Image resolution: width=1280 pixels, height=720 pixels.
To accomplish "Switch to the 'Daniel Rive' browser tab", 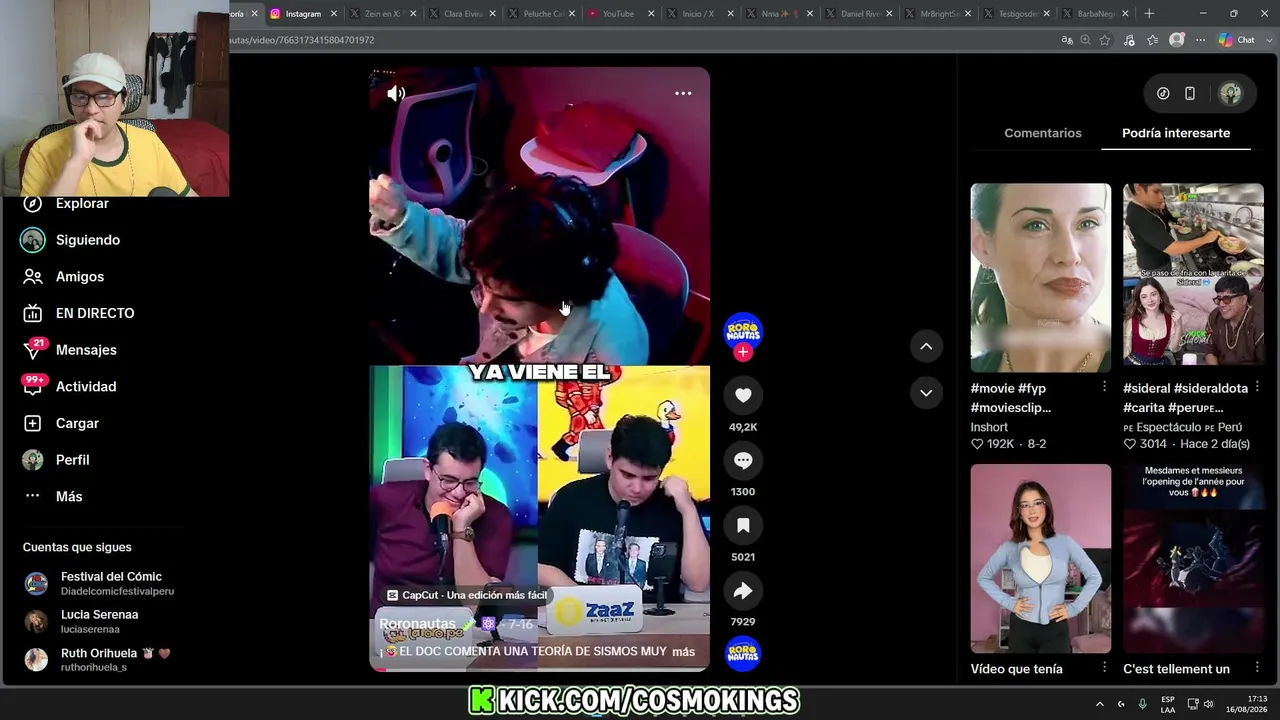I will (x=860, y=14).
